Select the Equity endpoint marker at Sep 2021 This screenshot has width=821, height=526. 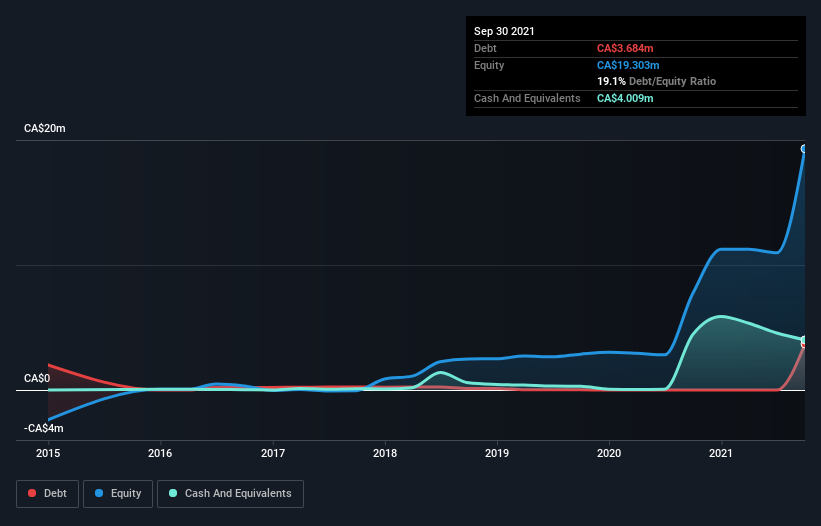(x=804, y=149)
